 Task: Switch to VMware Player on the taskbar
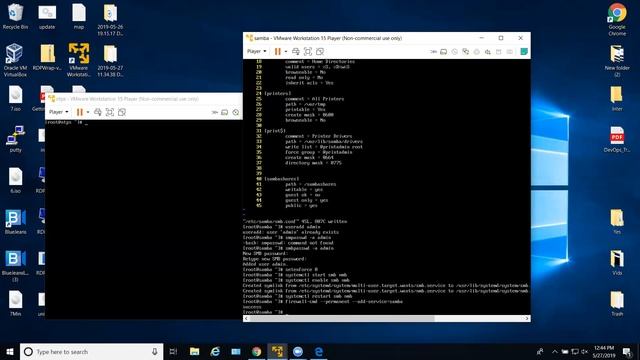coord(277,351)
